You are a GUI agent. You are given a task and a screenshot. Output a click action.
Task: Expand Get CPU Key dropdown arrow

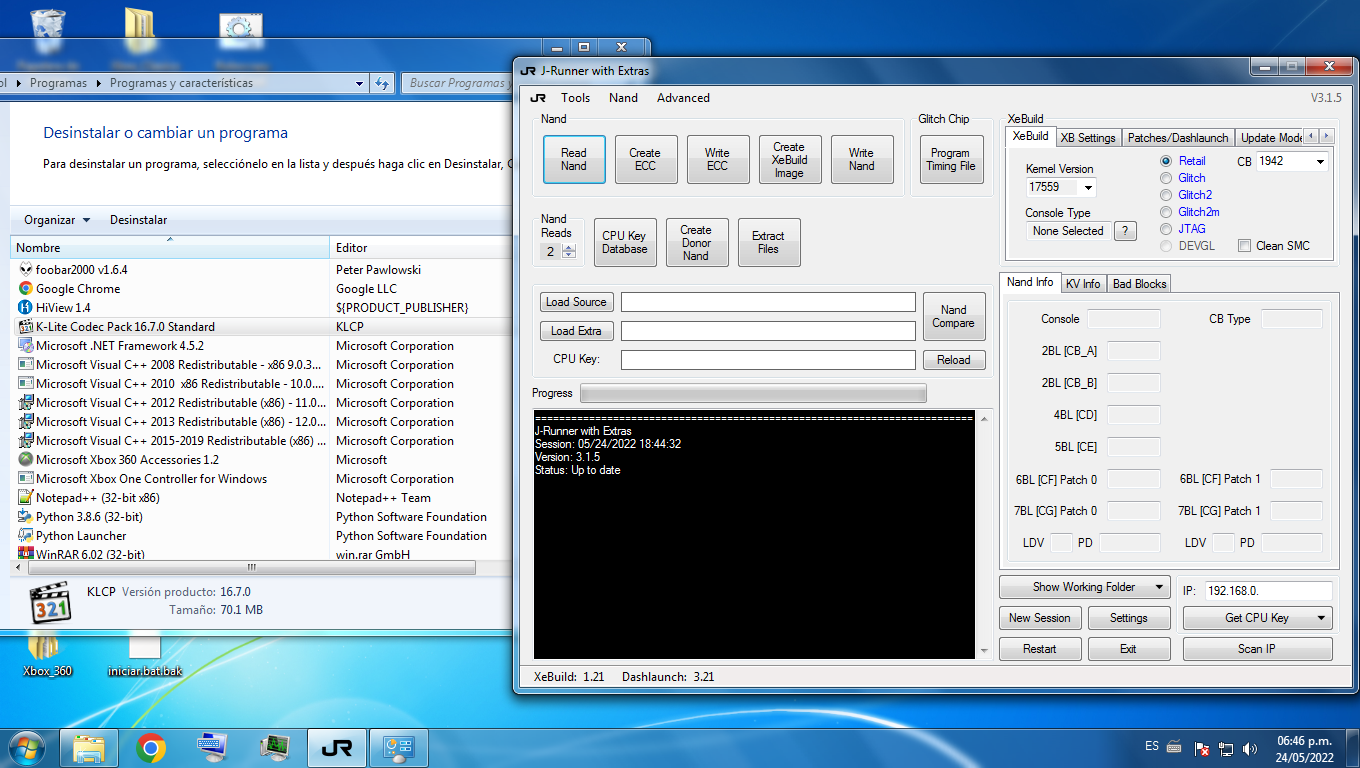1322,618
